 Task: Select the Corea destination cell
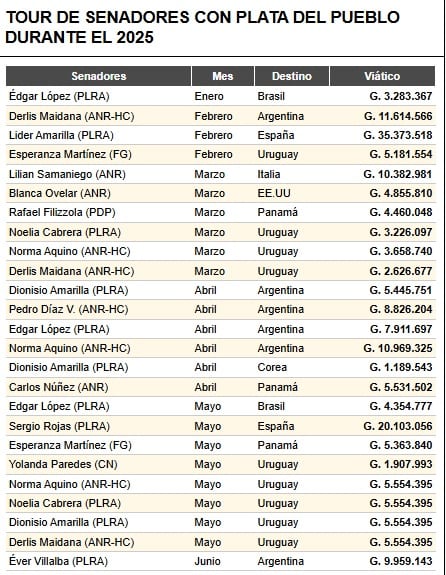(272, 367)
